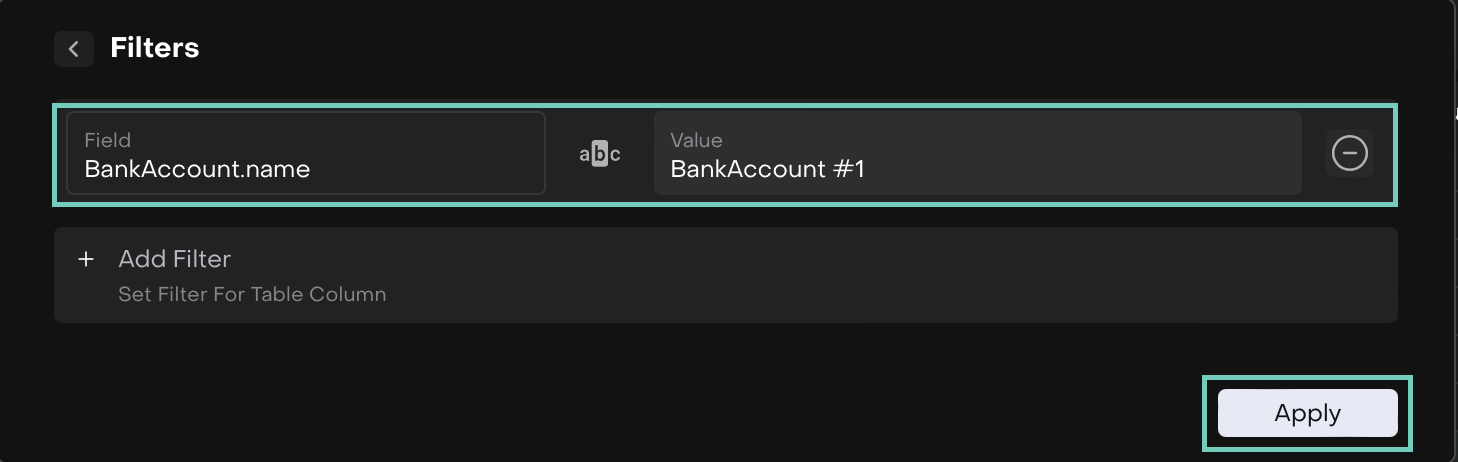The image size is (1458, 462).
Task: Click the "Set Filter For Table Column" hint
Action: click(x=252, y=295)
